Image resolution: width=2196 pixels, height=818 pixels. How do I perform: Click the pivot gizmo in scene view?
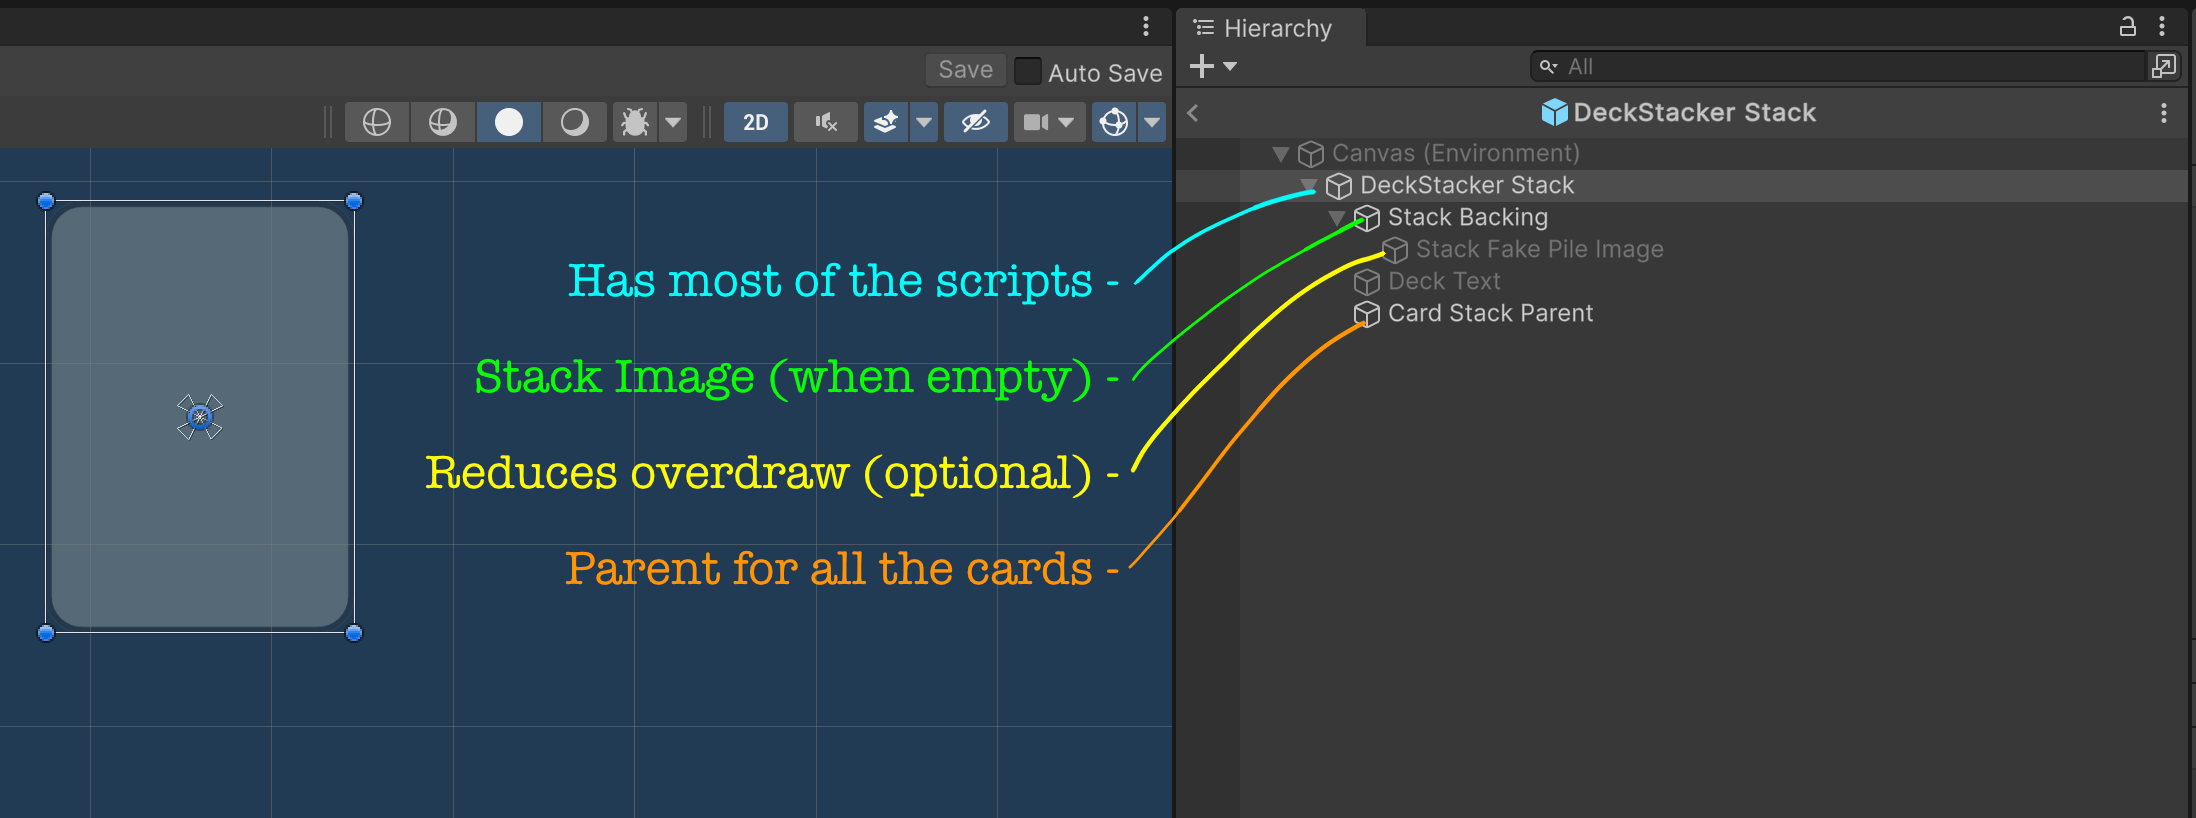coord(200,417)
